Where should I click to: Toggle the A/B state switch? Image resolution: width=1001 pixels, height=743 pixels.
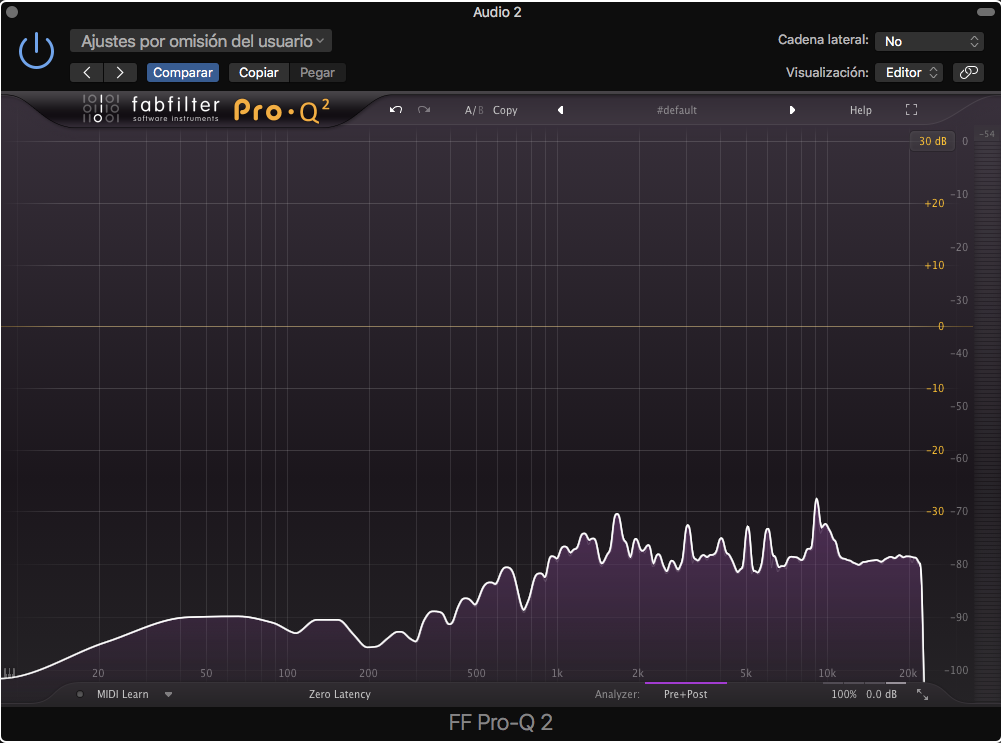pos(474,110)
